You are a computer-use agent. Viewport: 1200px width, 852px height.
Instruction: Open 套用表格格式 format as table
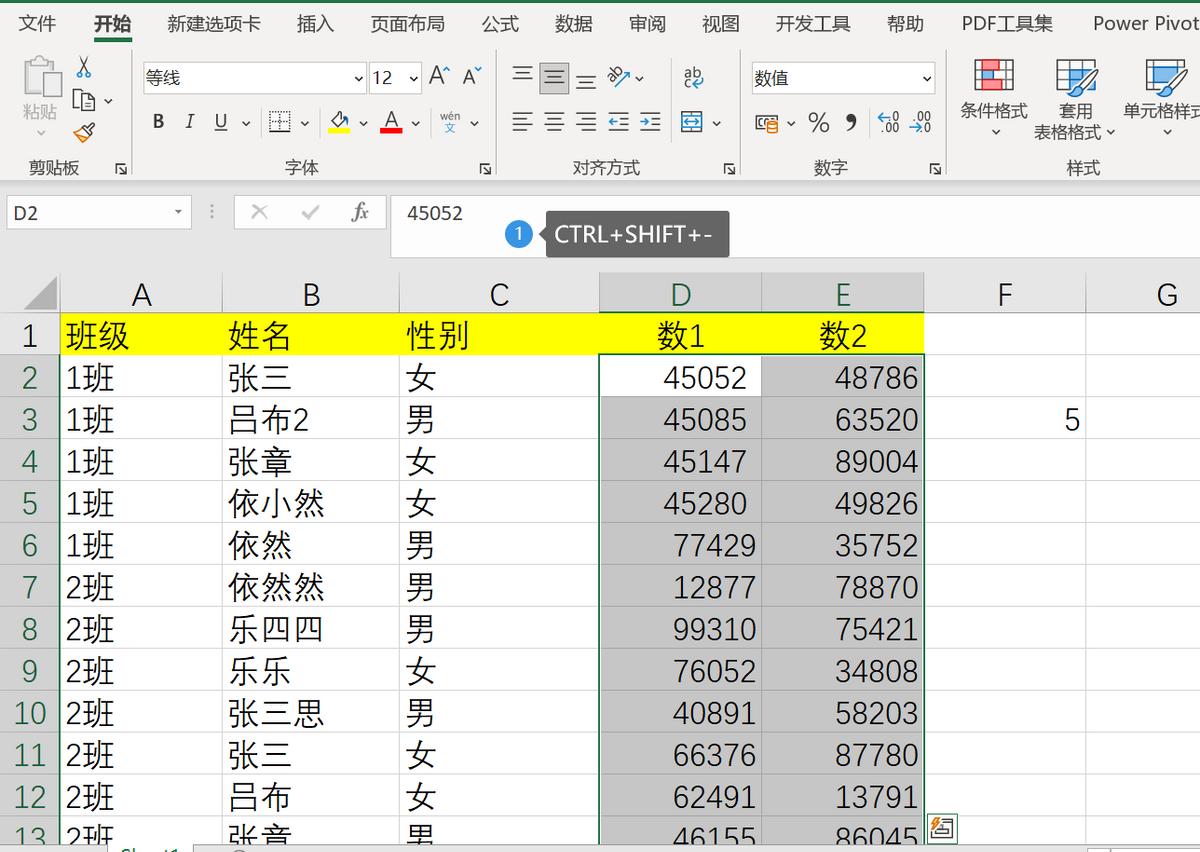point(1074,100)
